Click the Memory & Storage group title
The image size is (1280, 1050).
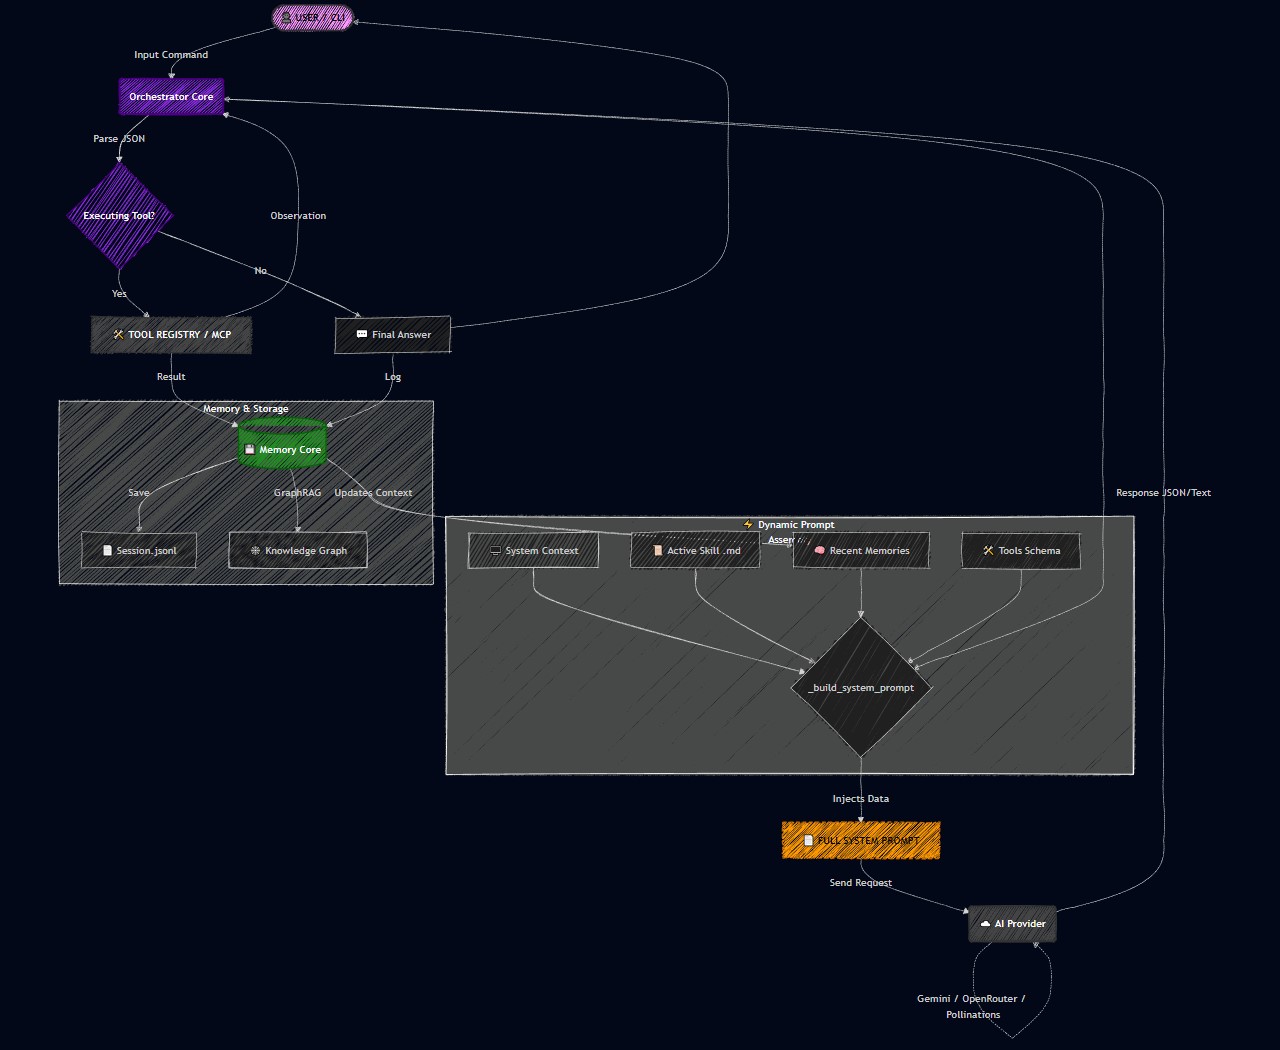point(246,409)
